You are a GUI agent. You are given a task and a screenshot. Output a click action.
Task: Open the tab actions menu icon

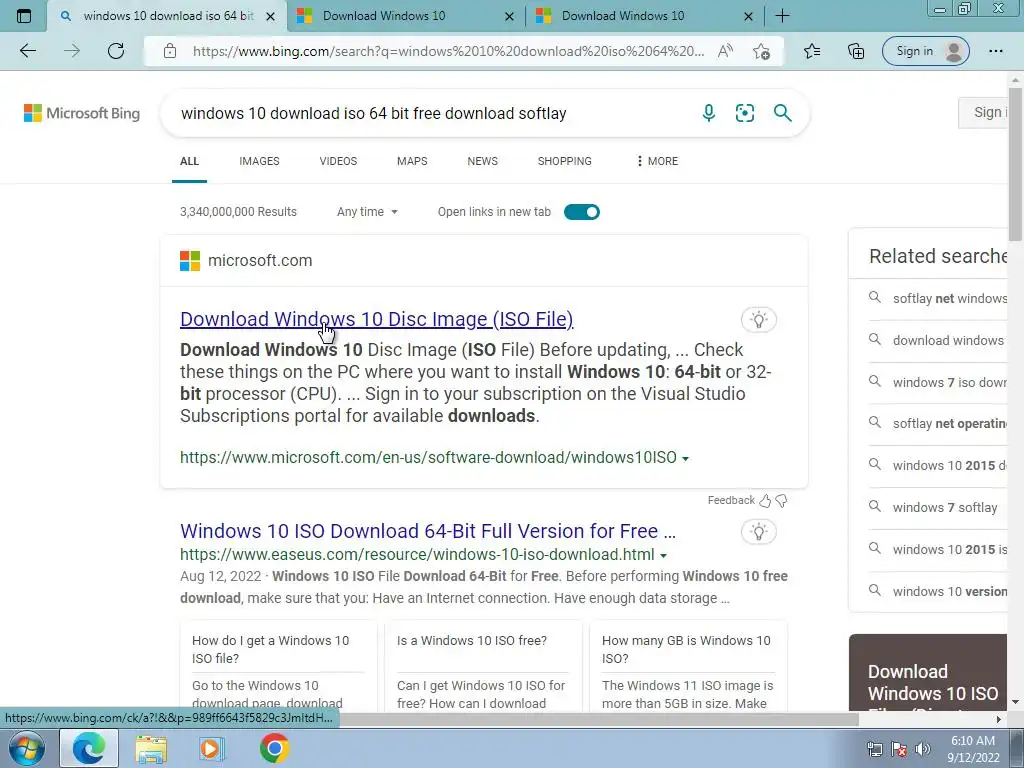(x=24, y=16)
